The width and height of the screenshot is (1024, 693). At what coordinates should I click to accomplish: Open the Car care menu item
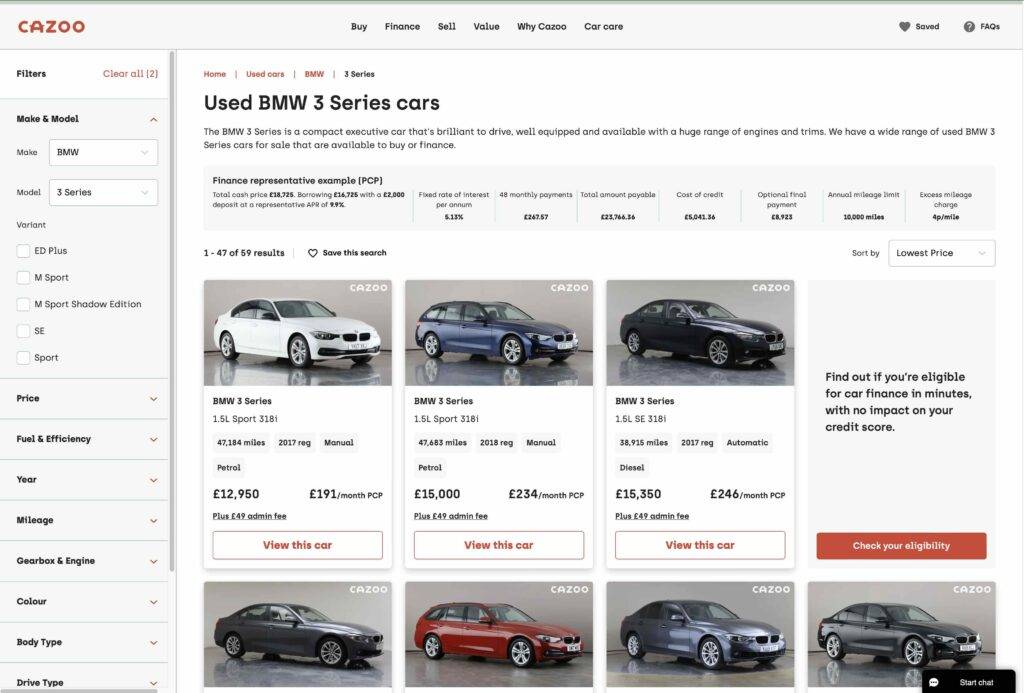(603, 26)
